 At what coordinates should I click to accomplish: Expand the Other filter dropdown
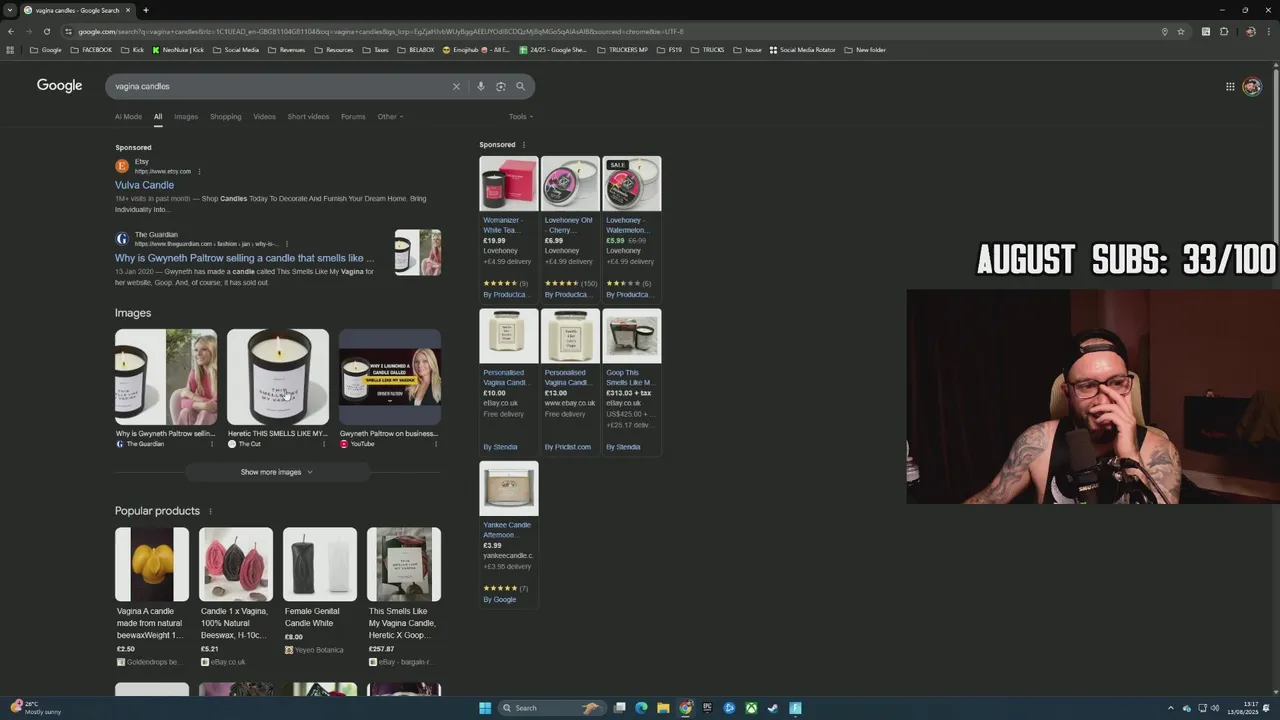coord(390,116)
